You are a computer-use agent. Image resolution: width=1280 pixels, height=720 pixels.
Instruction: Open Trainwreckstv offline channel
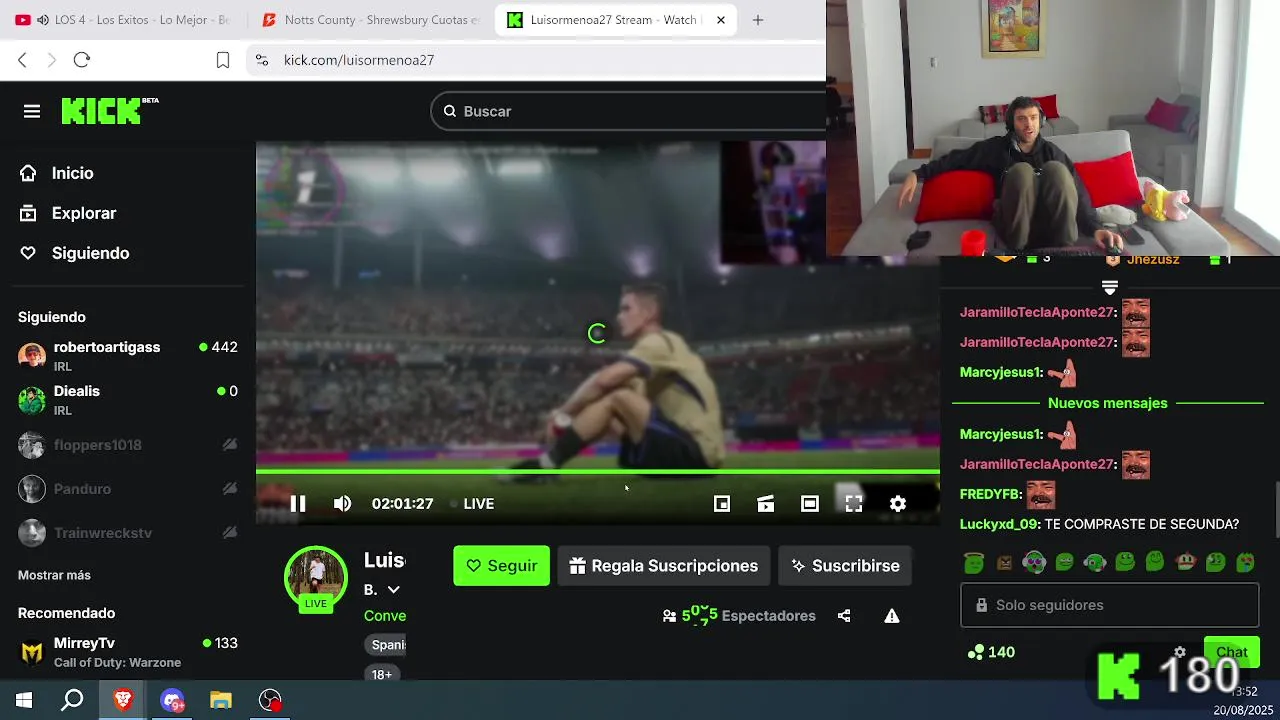(x=128, y=533)
